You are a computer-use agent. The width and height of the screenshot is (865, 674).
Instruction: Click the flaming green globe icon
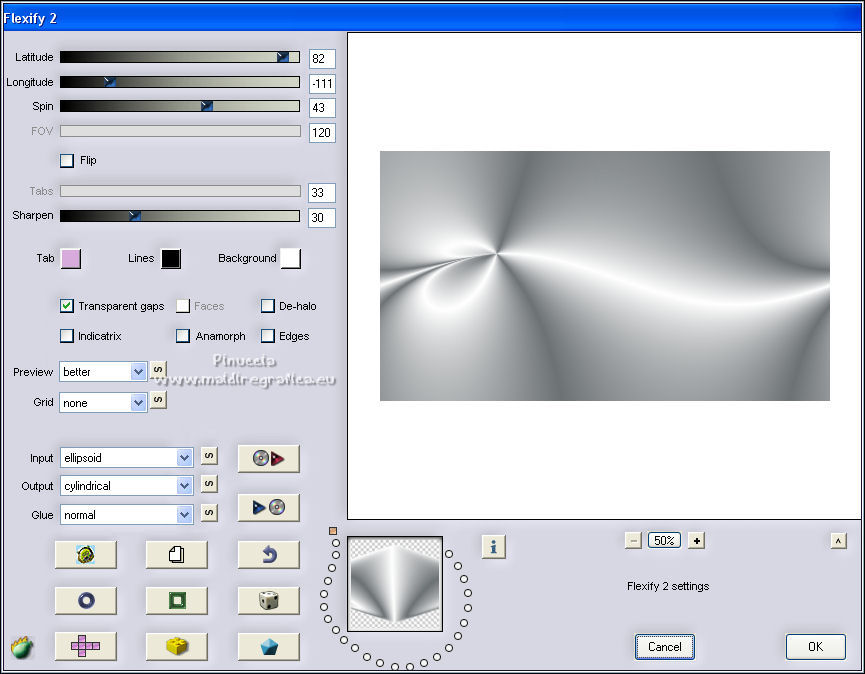[x=22, y=648]
